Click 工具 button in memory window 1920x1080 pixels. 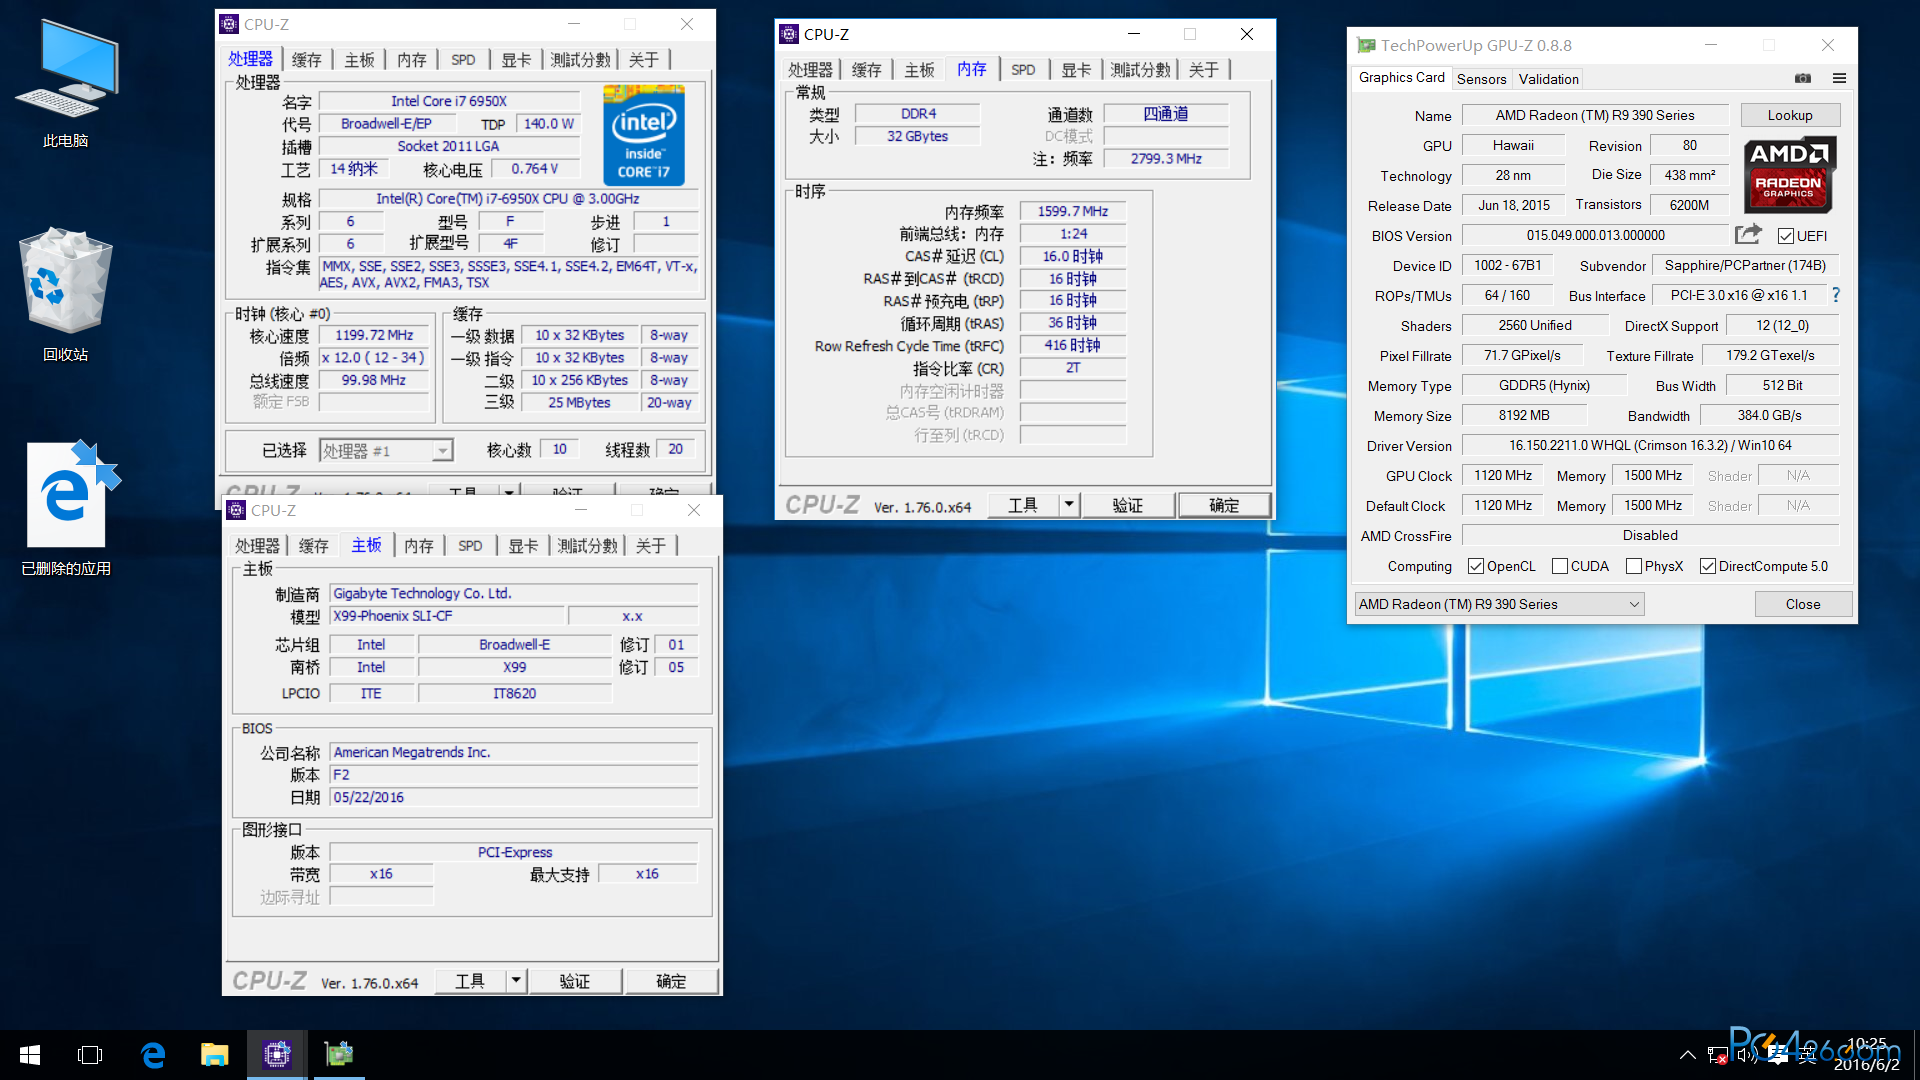click(1023, 505)
